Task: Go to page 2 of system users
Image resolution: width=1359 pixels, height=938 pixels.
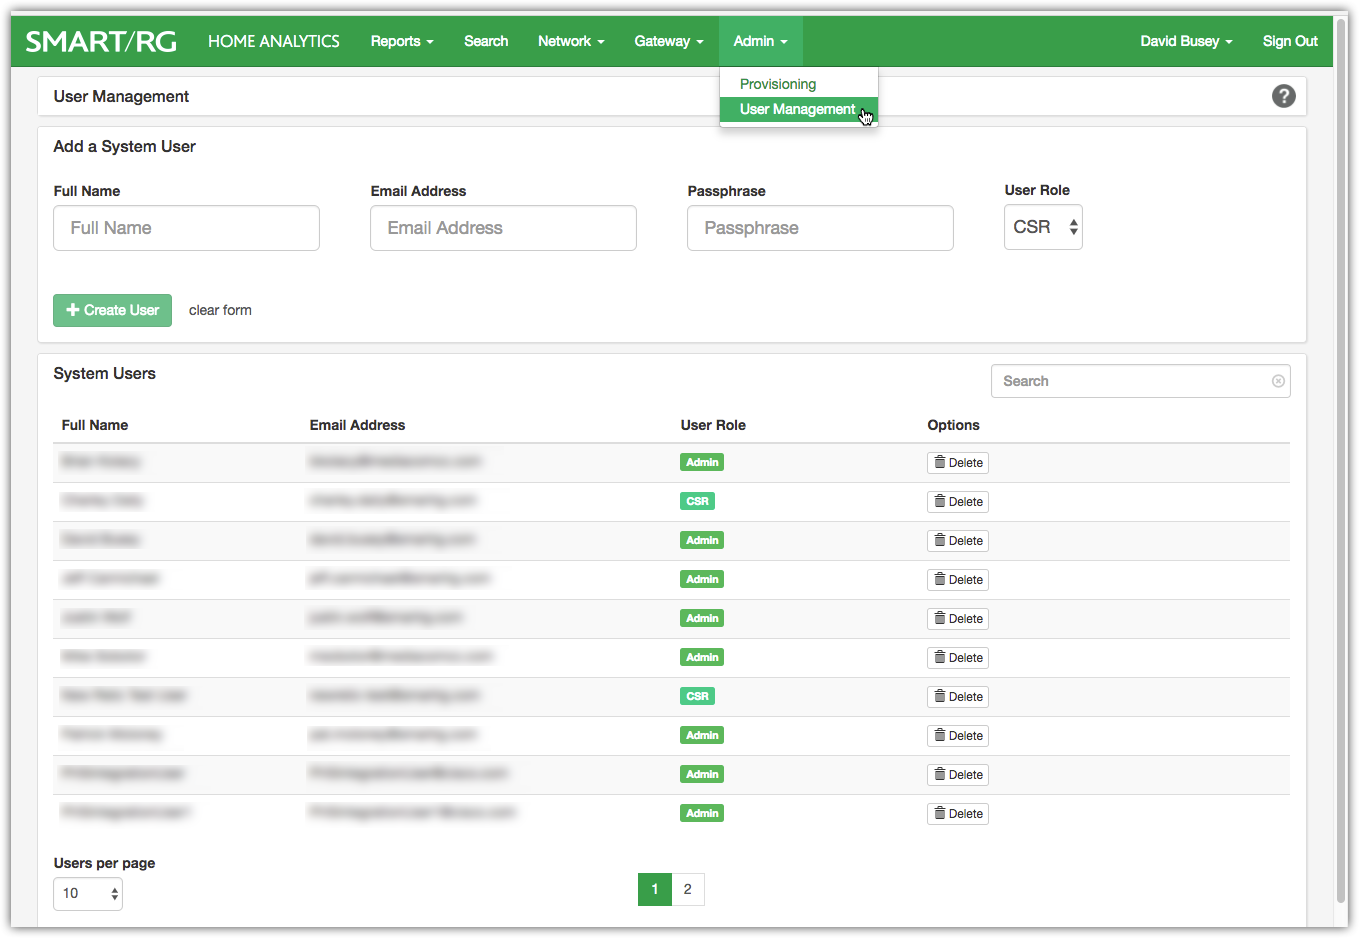Action: pos(687,889)
